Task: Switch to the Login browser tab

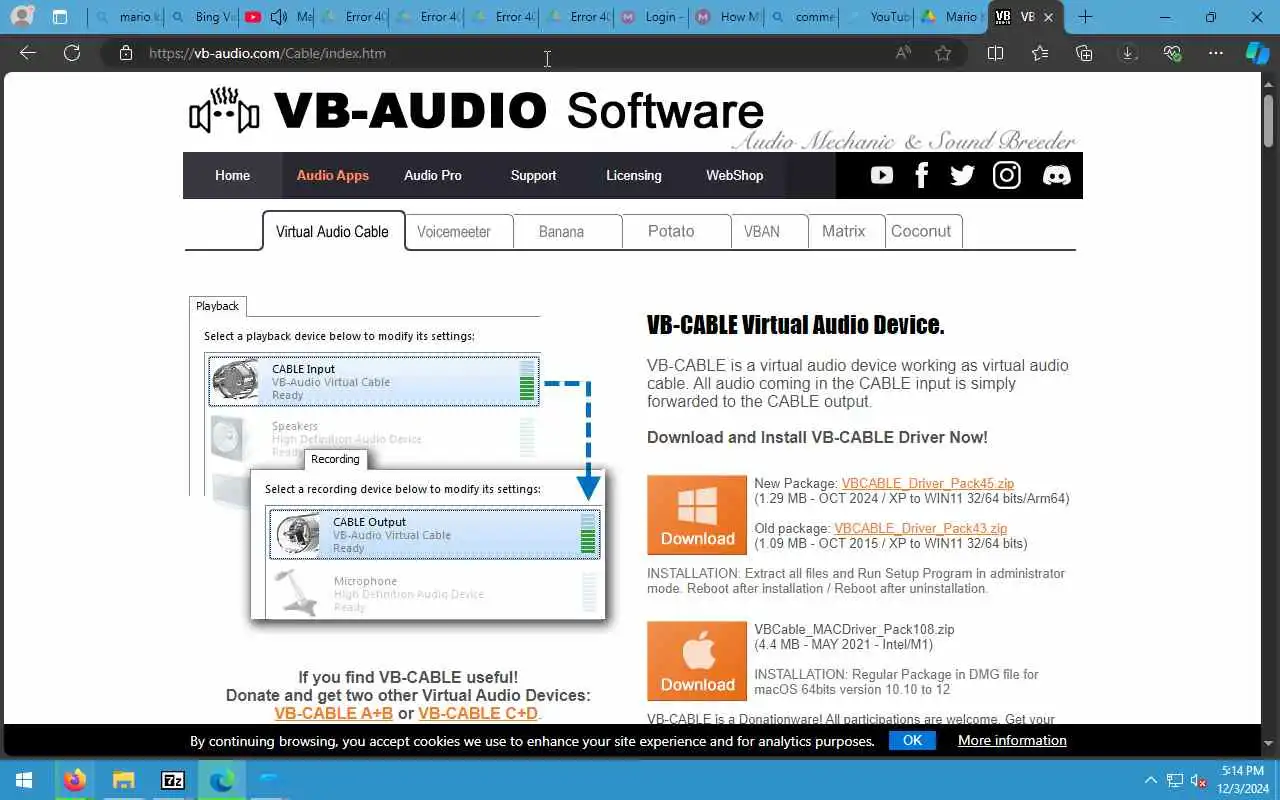Action: 651,16
